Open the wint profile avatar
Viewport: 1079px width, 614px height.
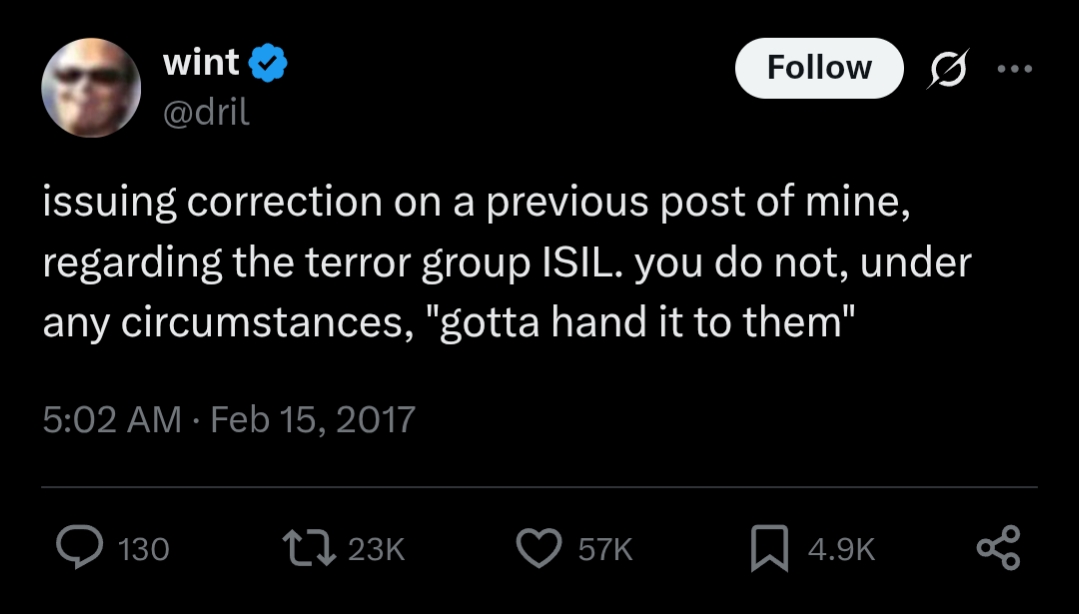pos(91,88)
